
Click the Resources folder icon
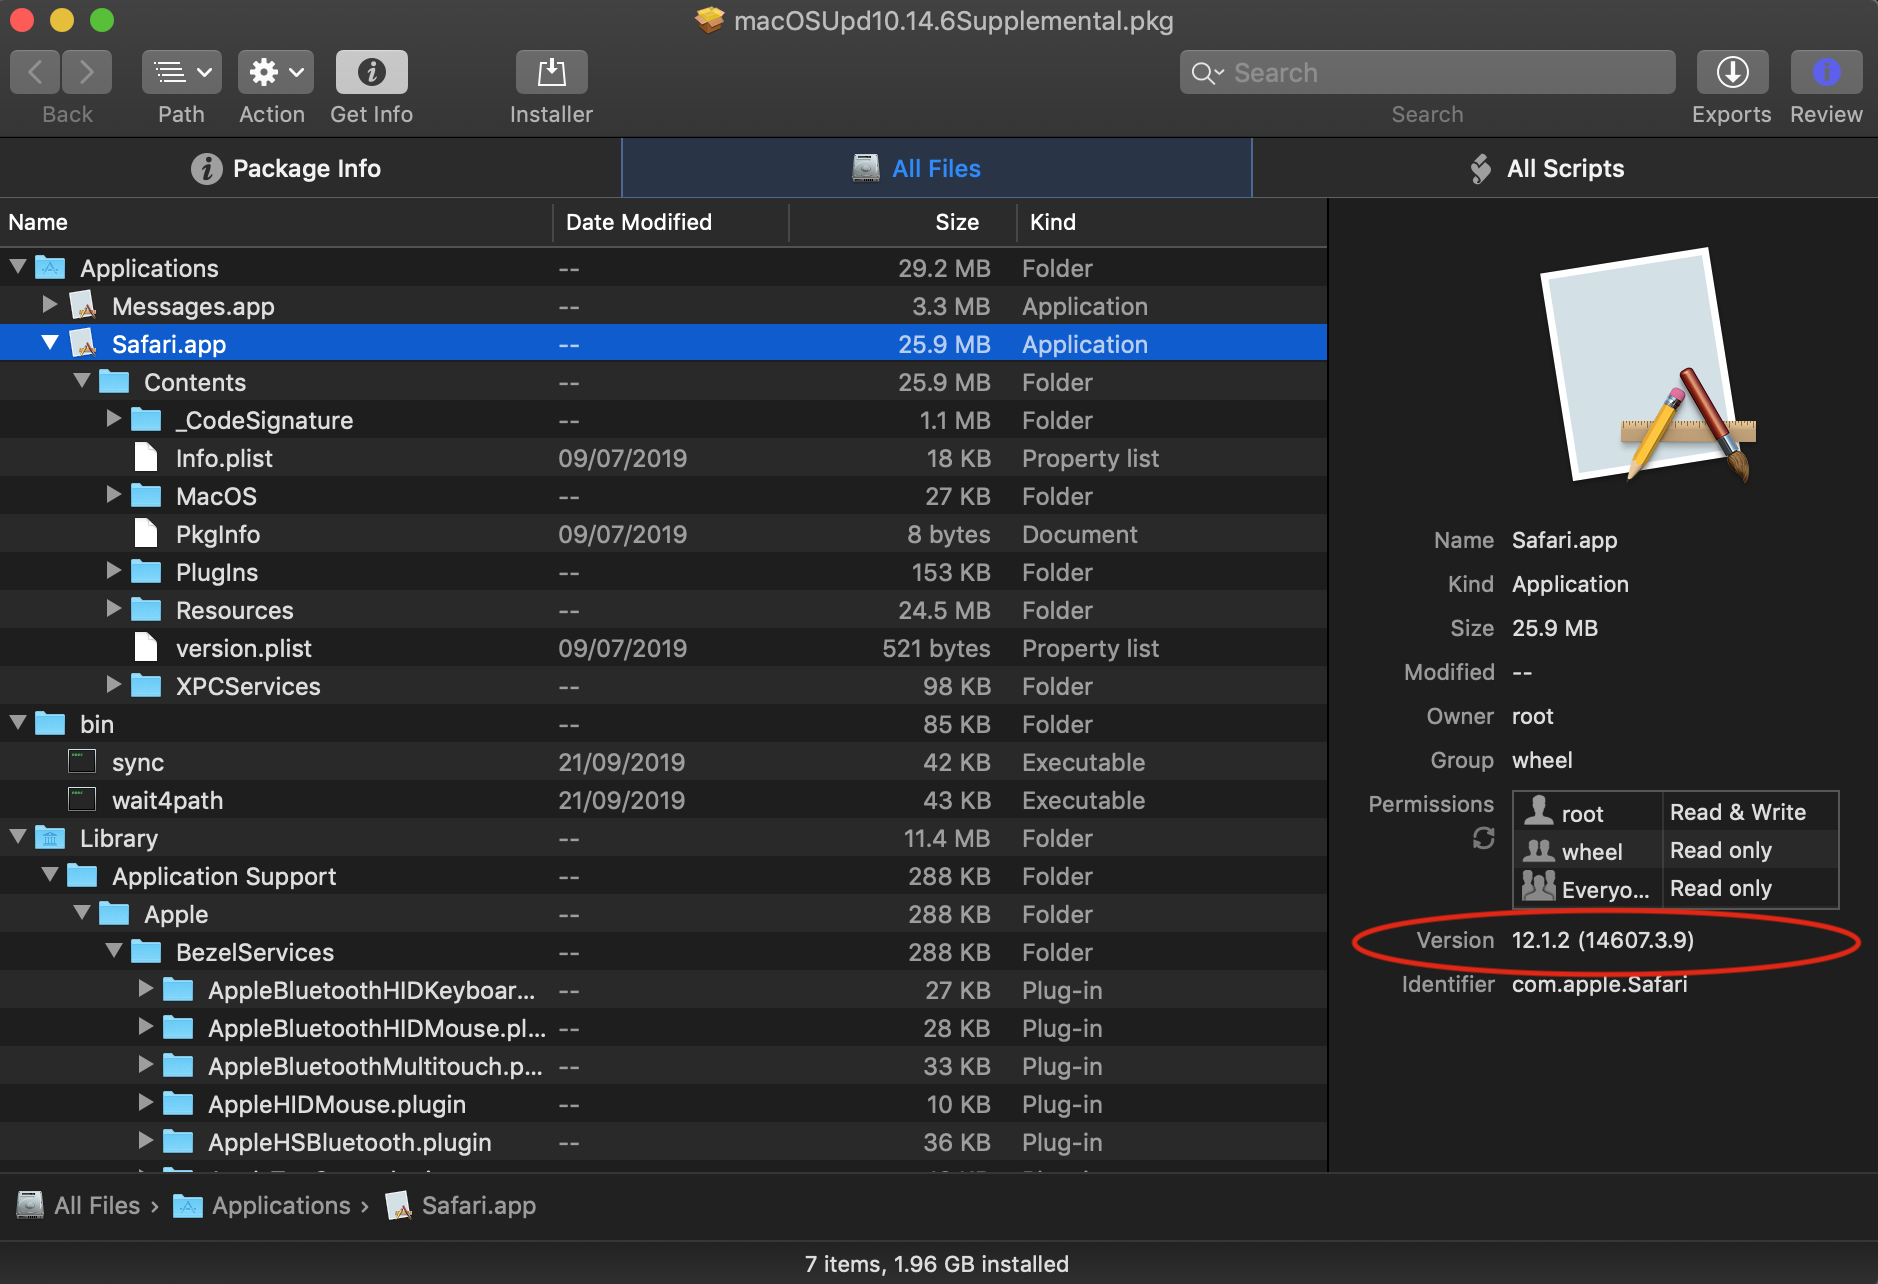point(146,609)
